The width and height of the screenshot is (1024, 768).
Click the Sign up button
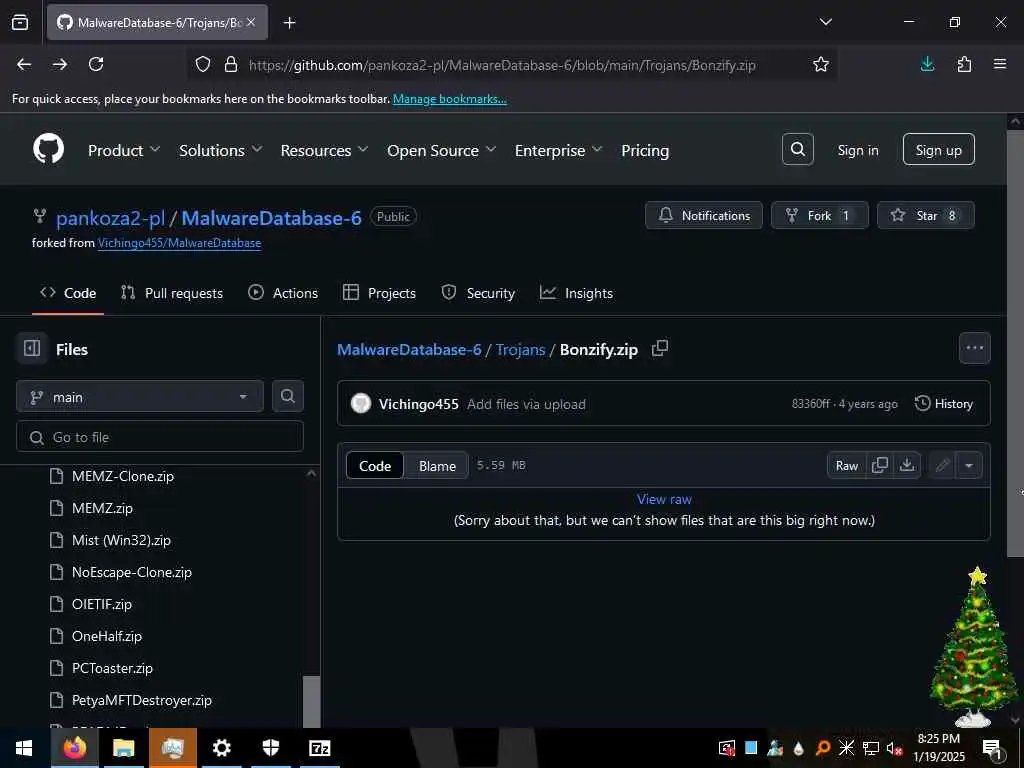938,150
